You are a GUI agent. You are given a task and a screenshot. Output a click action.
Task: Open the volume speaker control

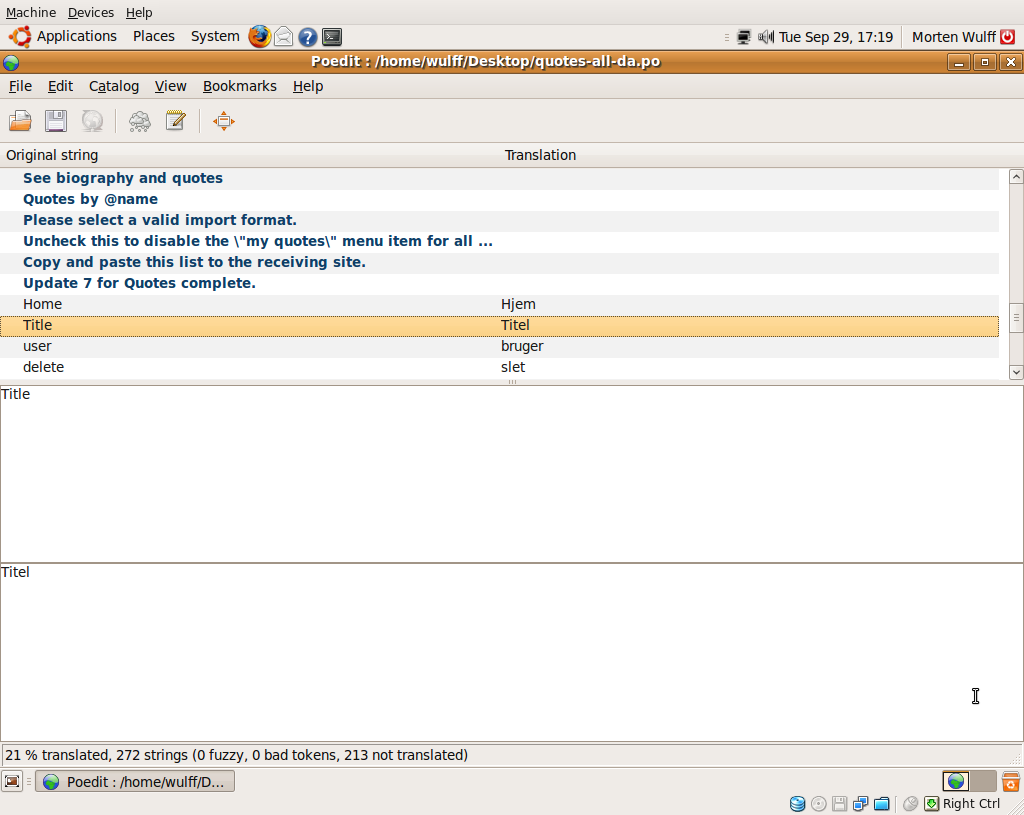point(765,37)
